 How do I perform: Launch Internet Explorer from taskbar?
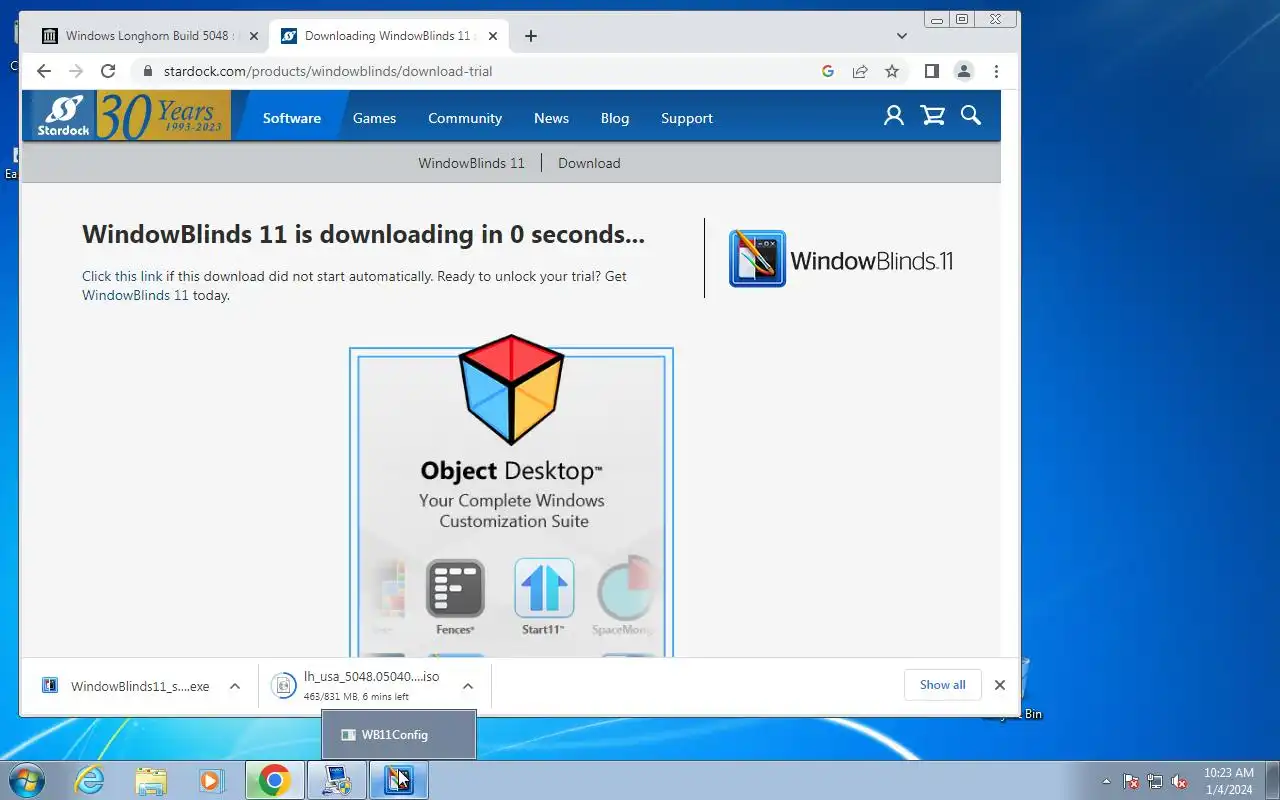90,780
